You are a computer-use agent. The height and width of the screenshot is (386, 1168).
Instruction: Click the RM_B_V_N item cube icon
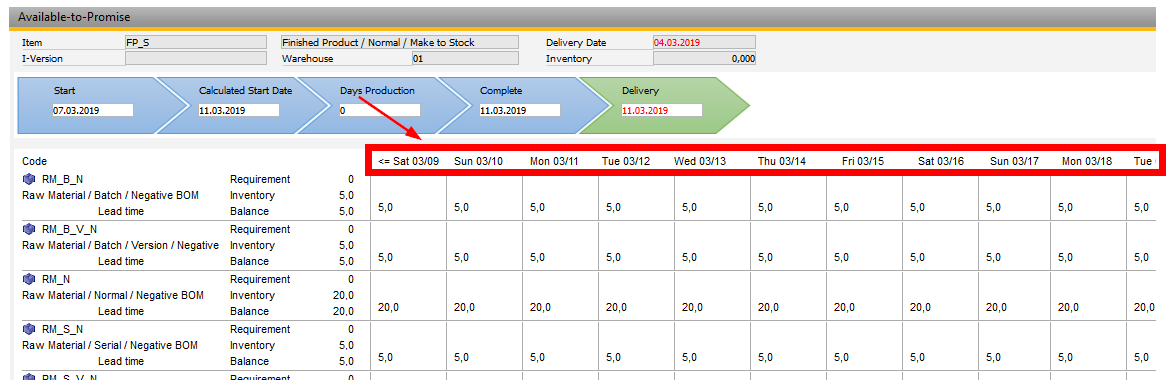coord(29,229)
